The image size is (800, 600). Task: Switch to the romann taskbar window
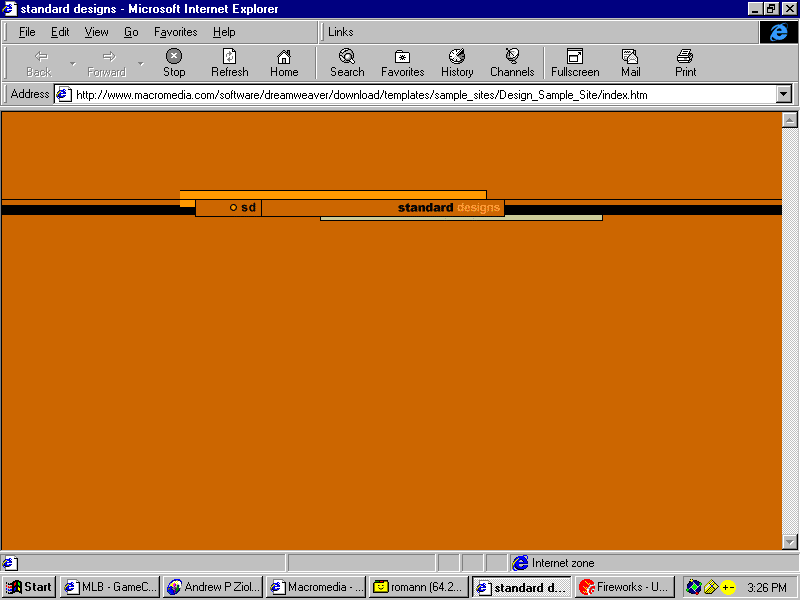point(419,587)
